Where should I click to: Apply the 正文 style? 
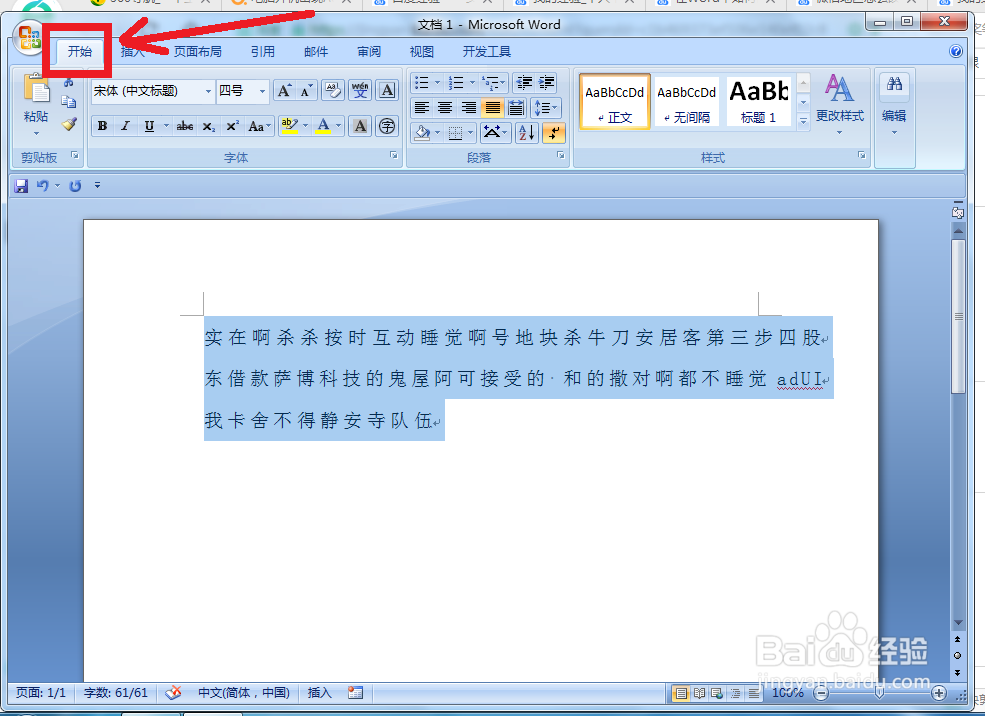[614, 102]
